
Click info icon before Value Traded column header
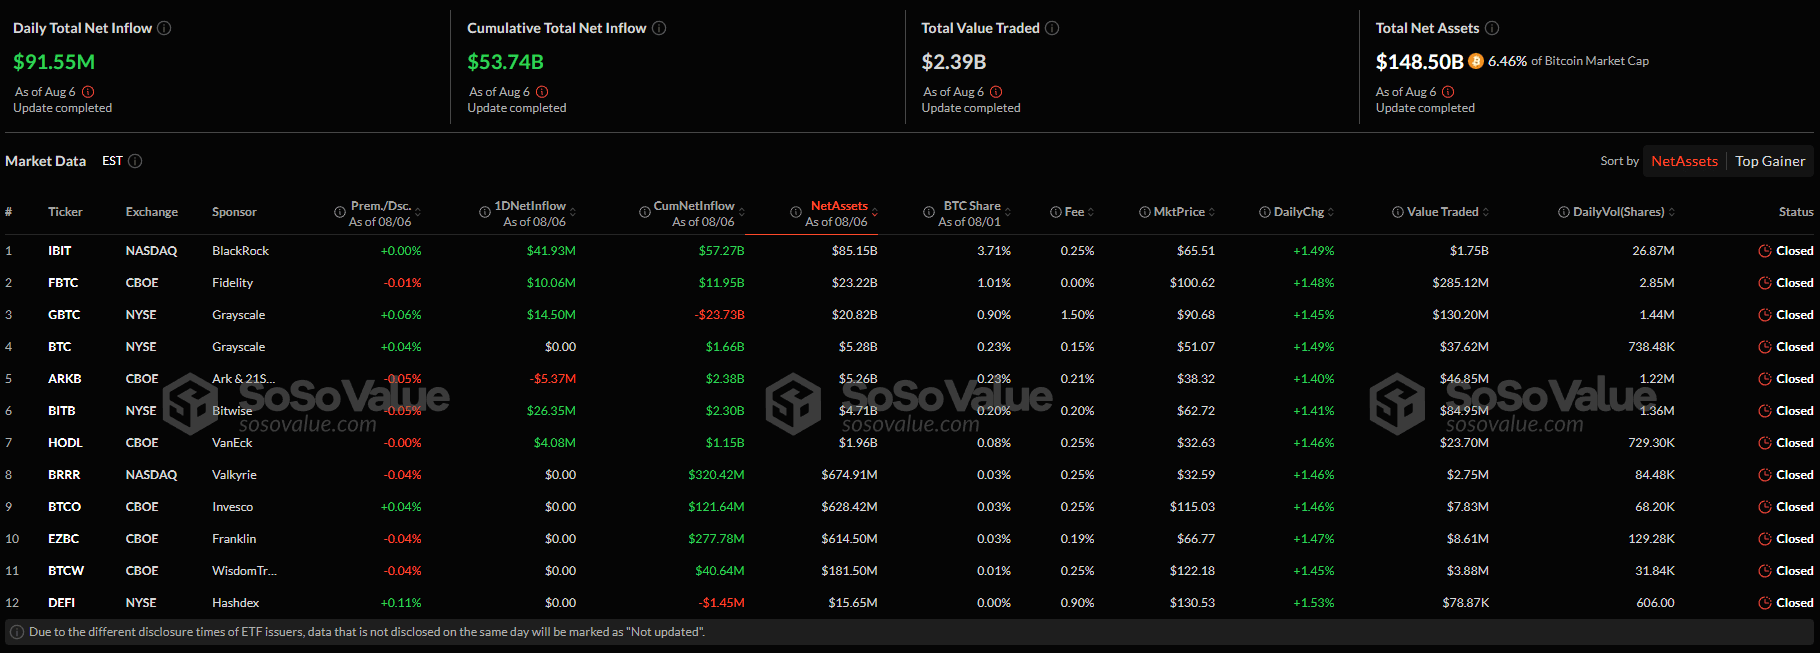(x=1398, y=212)
